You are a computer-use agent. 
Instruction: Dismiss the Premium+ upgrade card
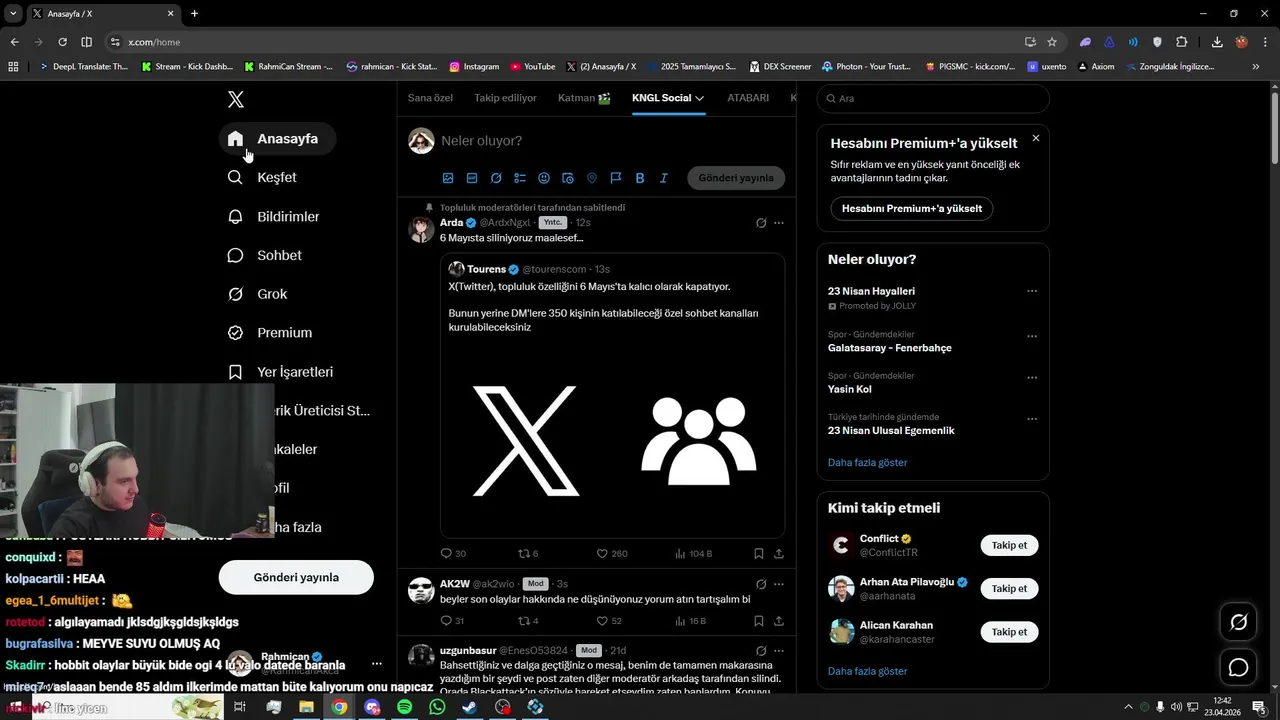tap(1036, 138)
